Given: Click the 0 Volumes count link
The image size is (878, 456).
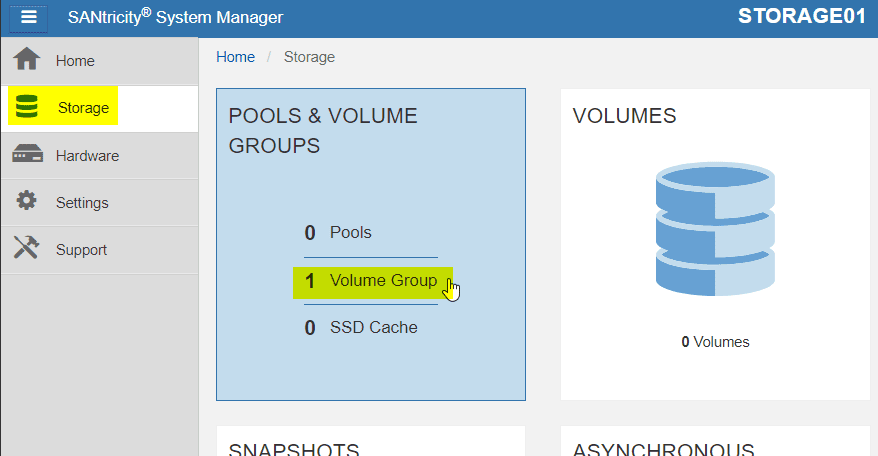Looking at the screenshot, I should pos(715,342).
